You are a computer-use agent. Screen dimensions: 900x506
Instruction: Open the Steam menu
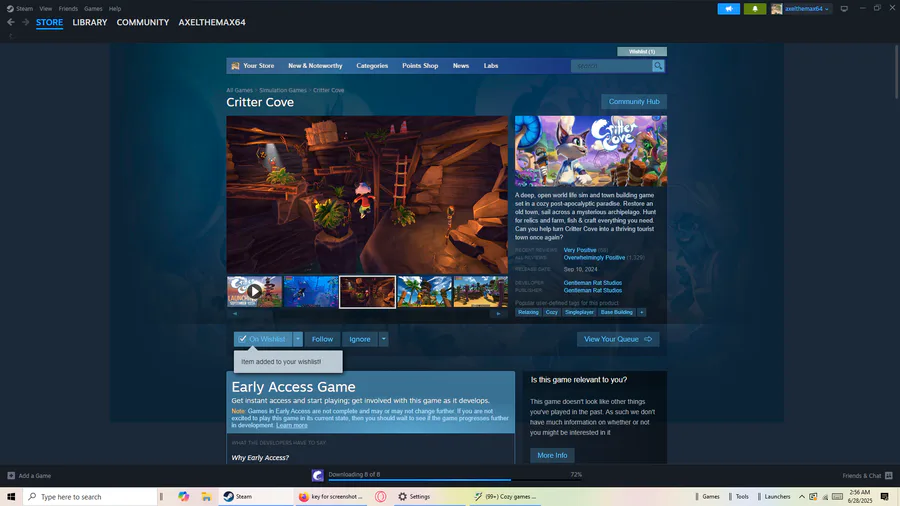pos(24,9)
